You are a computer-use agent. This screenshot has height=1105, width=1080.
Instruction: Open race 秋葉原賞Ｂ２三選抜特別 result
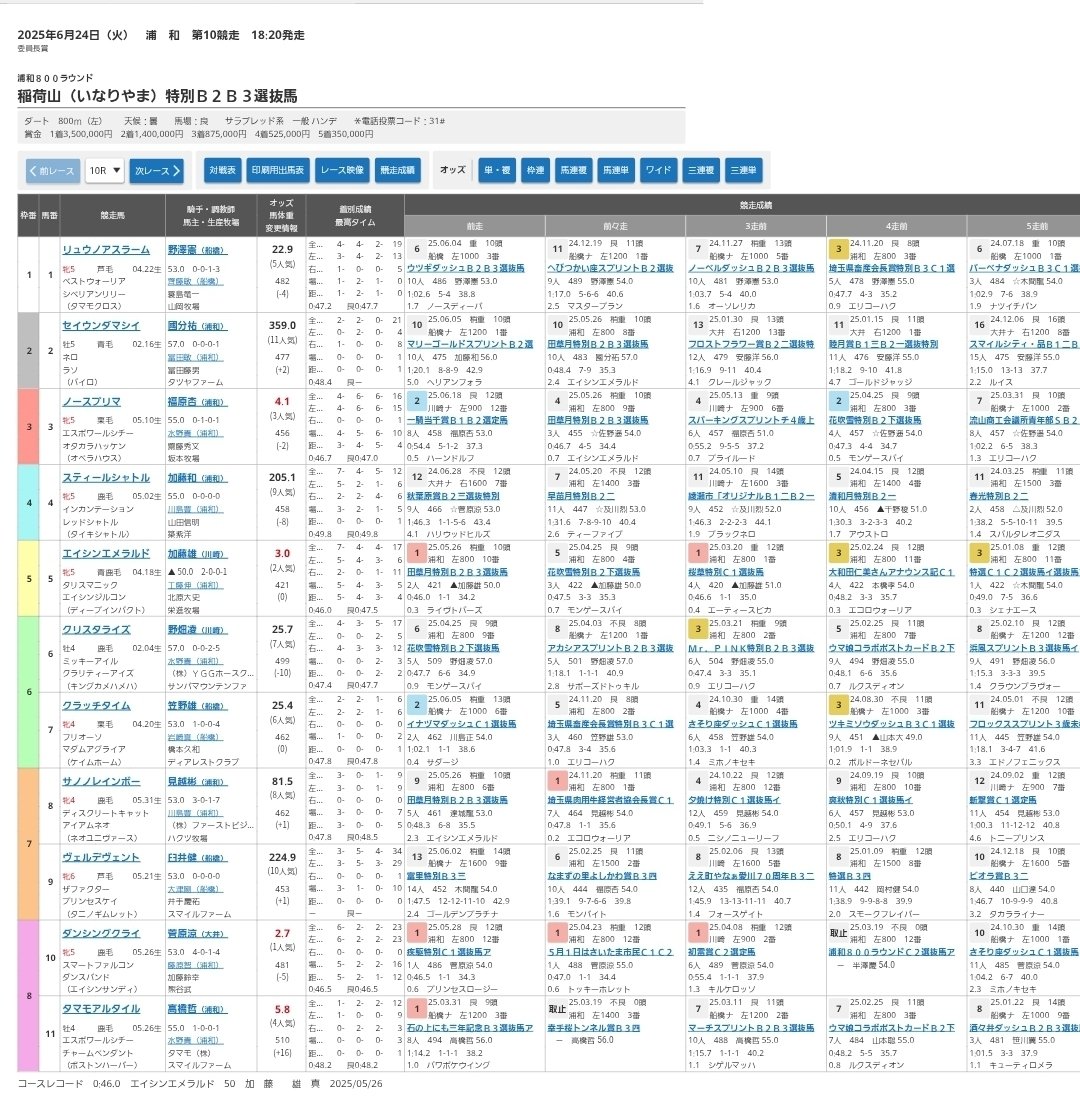click(453, 496)
